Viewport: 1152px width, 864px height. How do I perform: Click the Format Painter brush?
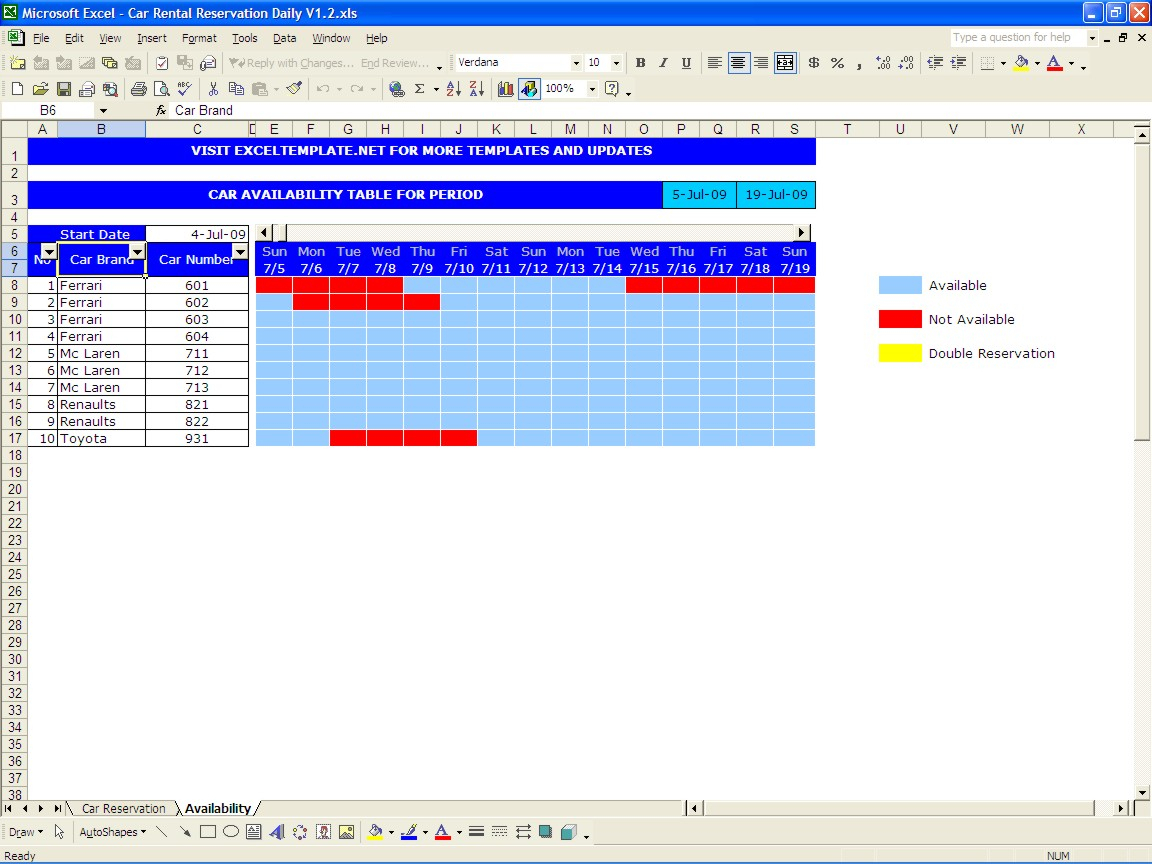click(x=294, y=89)
